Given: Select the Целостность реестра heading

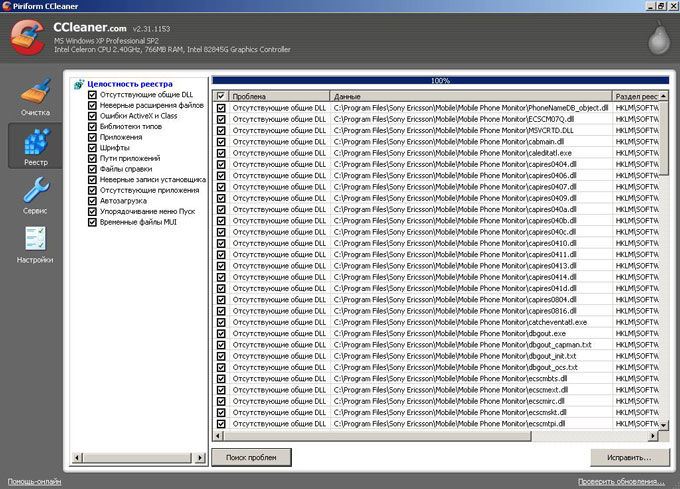Looking at the screenshot, I should pos(130,84).
